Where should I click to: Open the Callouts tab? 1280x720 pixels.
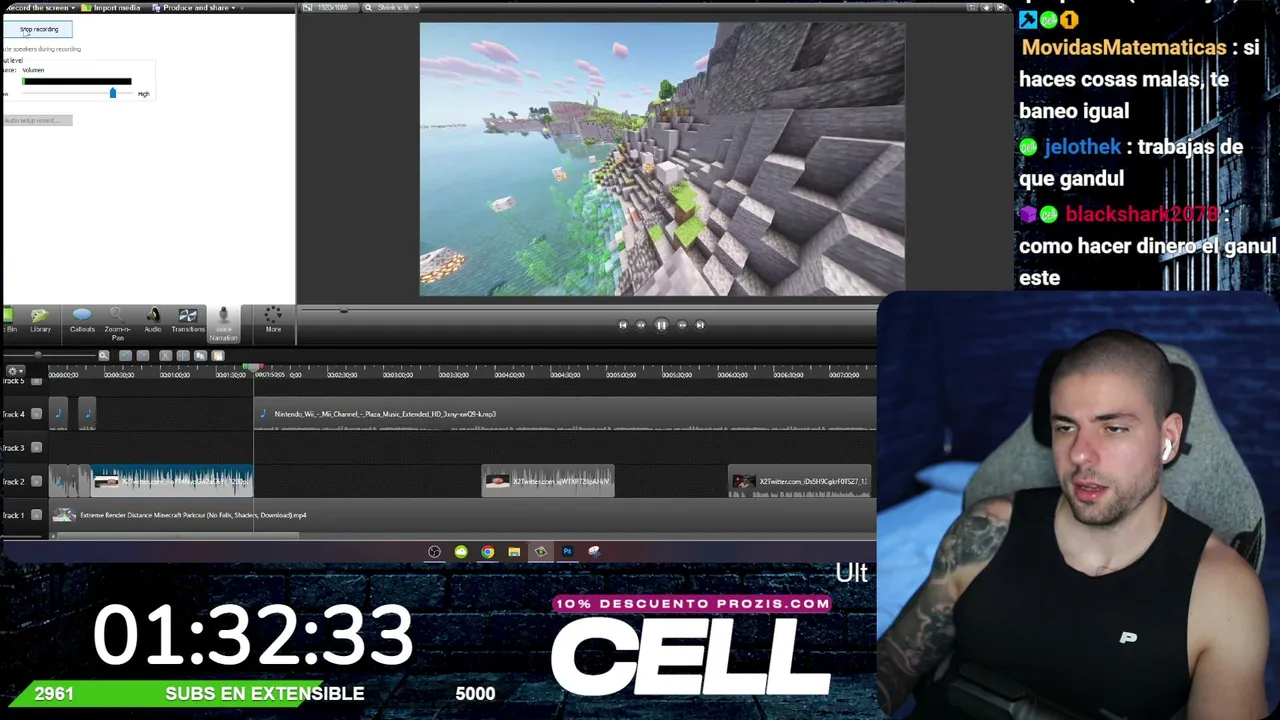pos(82,320)
